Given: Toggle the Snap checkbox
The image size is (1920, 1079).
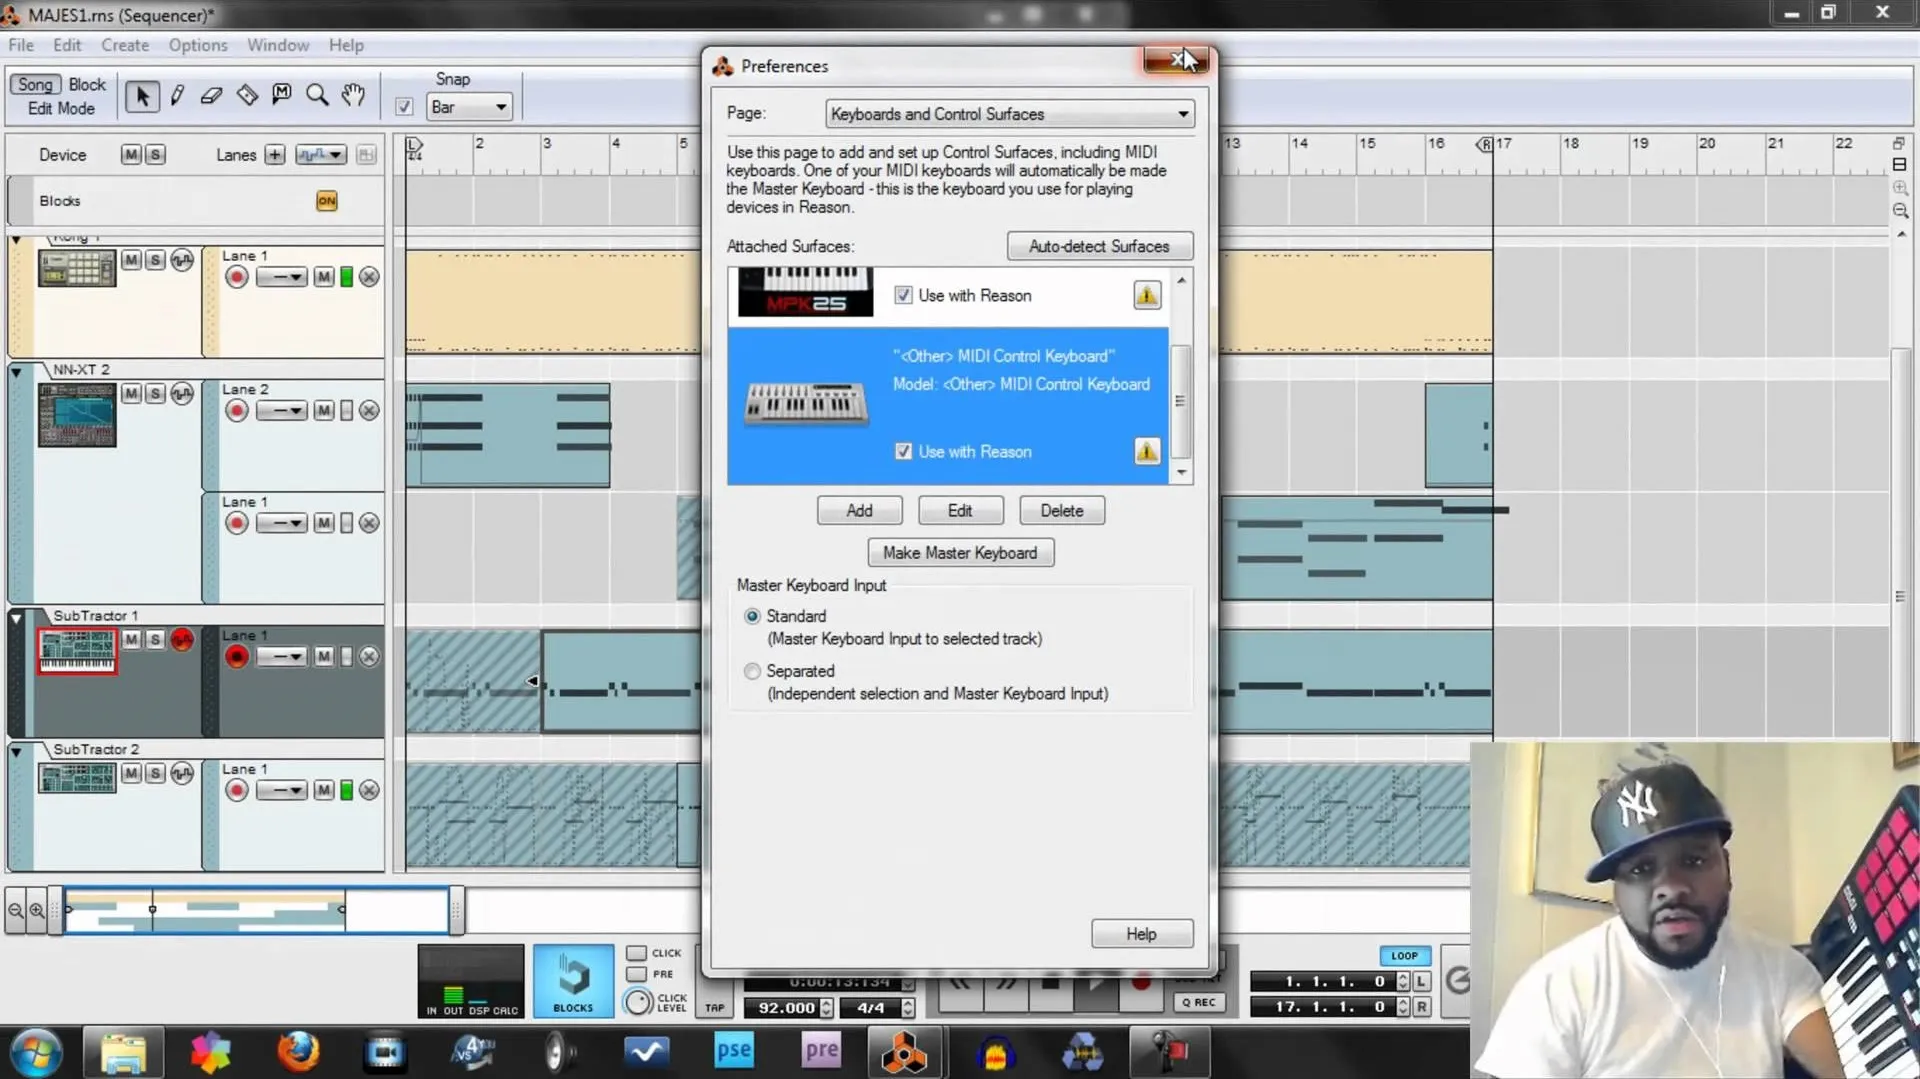Looking at the screenshot, I should pyautogui.click(x=404, y=107).
